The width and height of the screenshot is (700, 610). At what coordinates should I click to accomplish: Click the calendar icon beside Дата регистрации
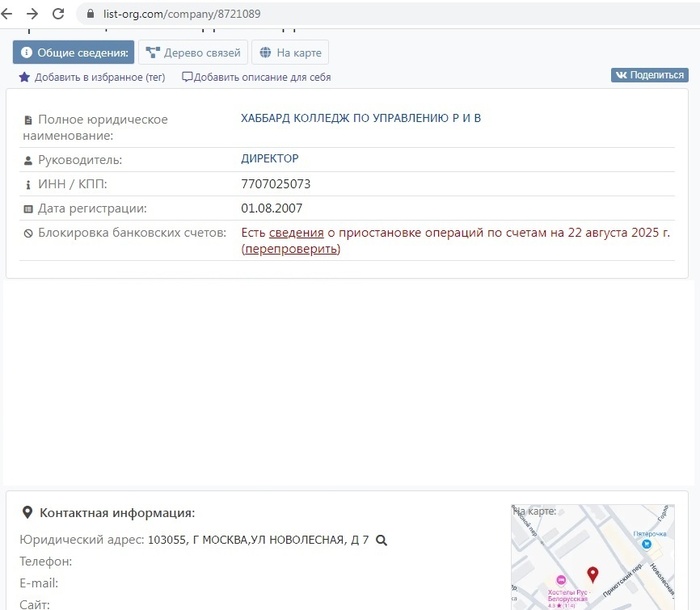click(x=28, y=209)
